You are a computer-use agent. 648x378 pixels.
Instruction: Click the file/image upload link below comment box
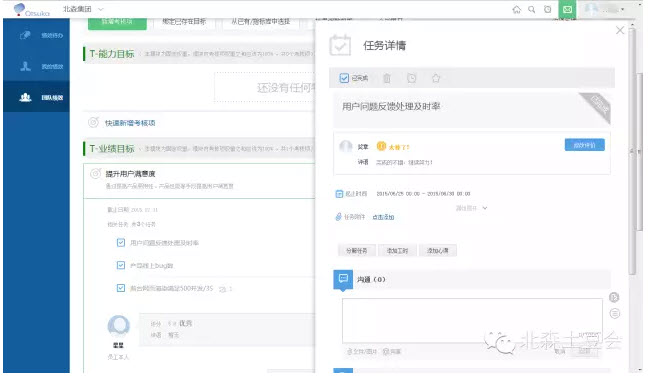[362, 352]
